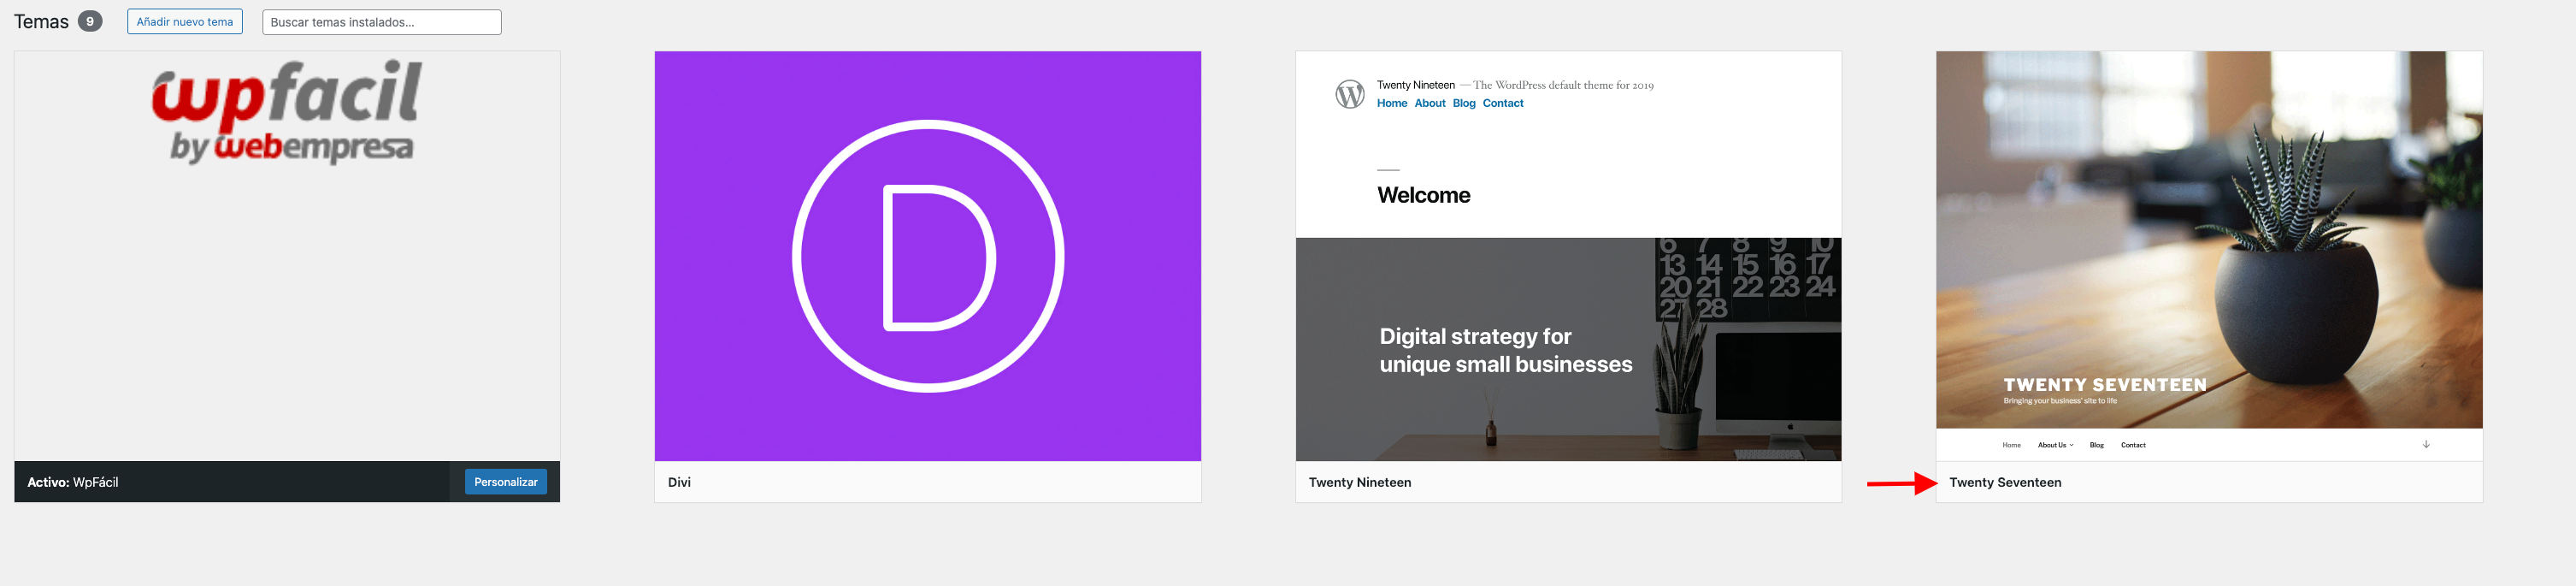Click About Us in Twenty Seventeen preview menu
Viewport: 2576px width, 586px height.
[x=2055, y=445]
